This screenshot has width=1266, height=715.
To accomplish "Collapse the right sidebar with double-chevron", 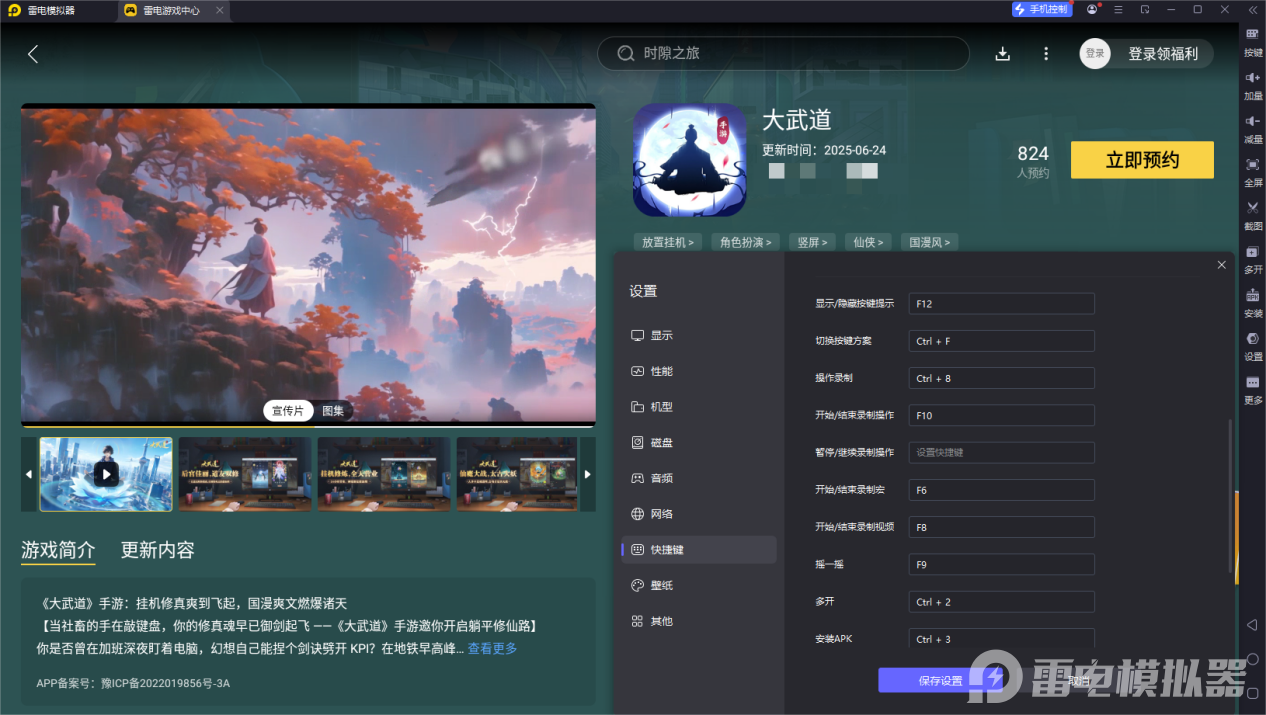I will tap(1252, 9).
